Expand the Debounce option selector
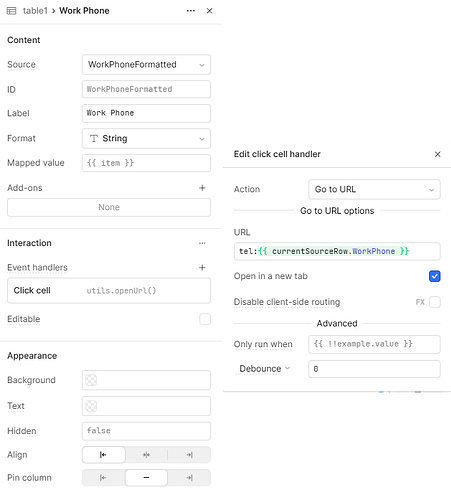451x500 pixels. [264, 369]
